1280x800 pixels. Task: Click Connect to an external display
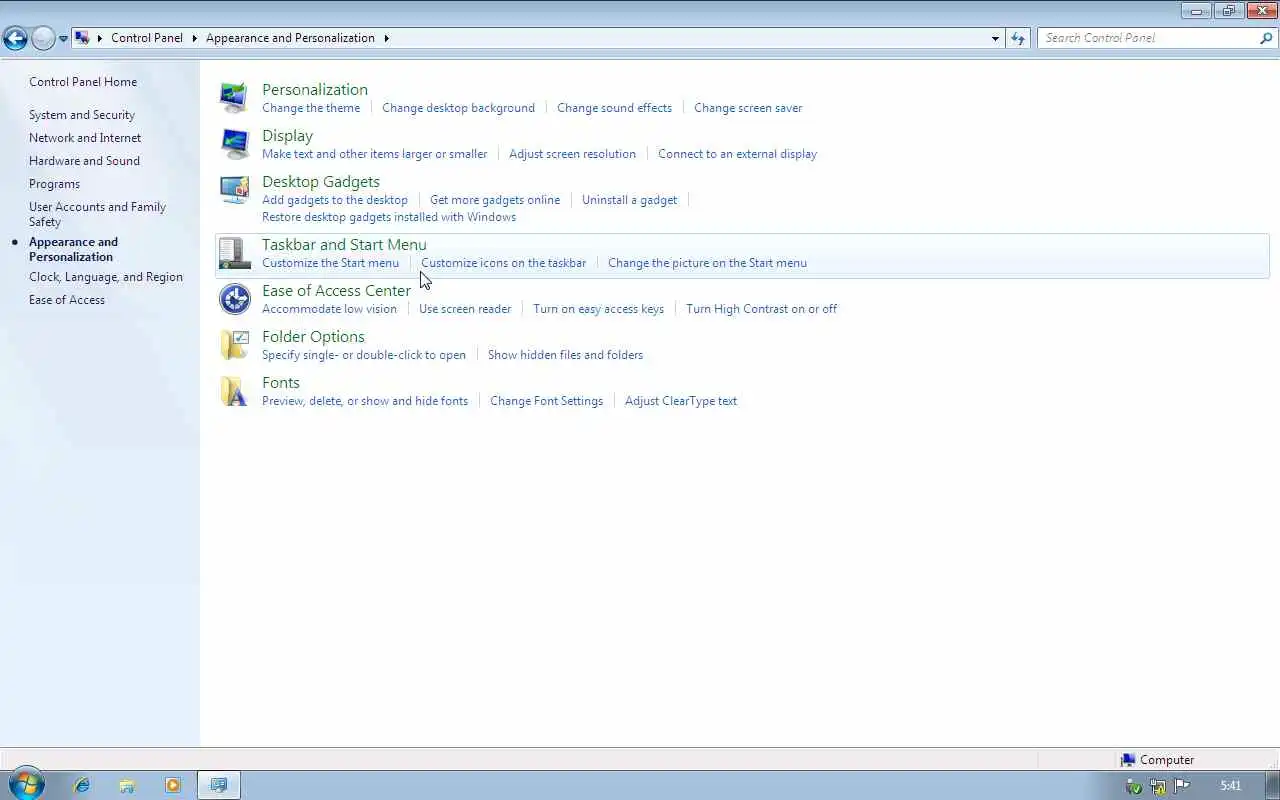[737, 154]
